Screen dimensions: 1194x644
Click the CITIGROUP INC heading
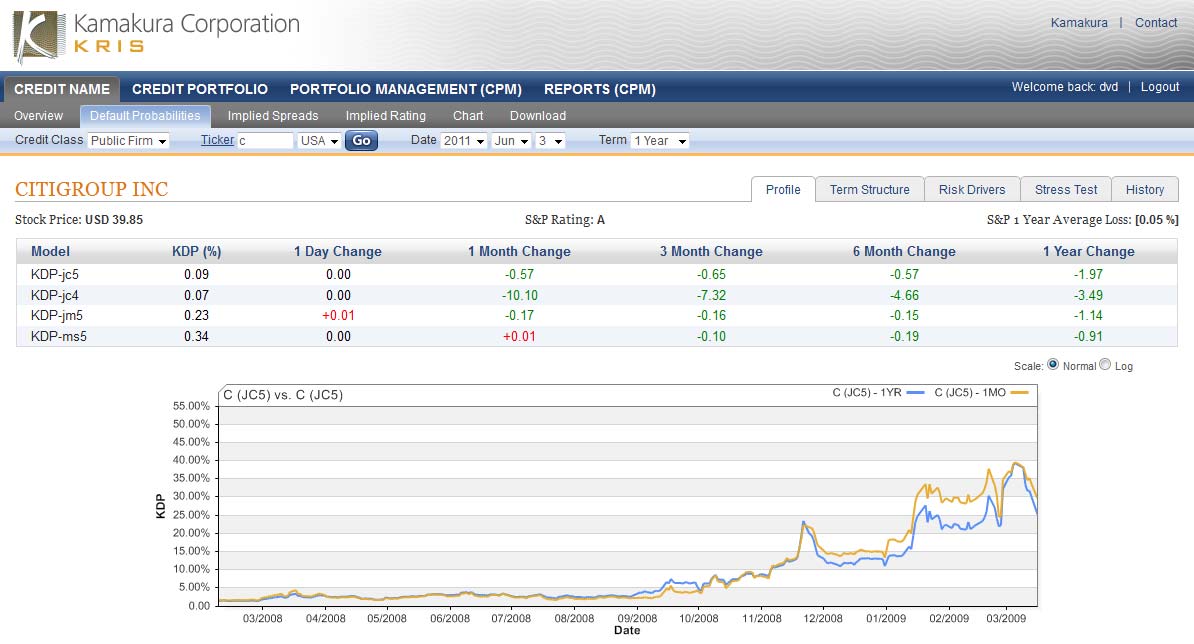click(x=91, y=189)
